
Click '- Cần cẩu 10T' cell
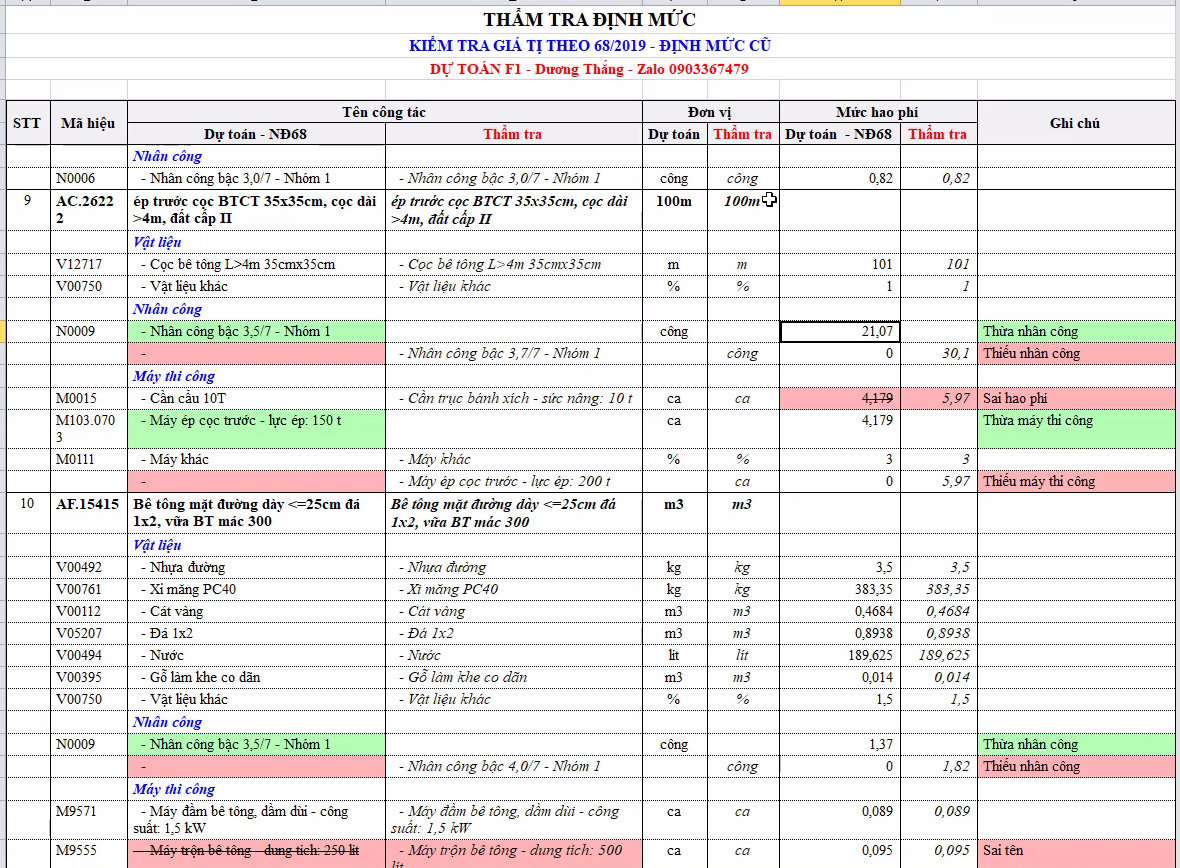256,398
